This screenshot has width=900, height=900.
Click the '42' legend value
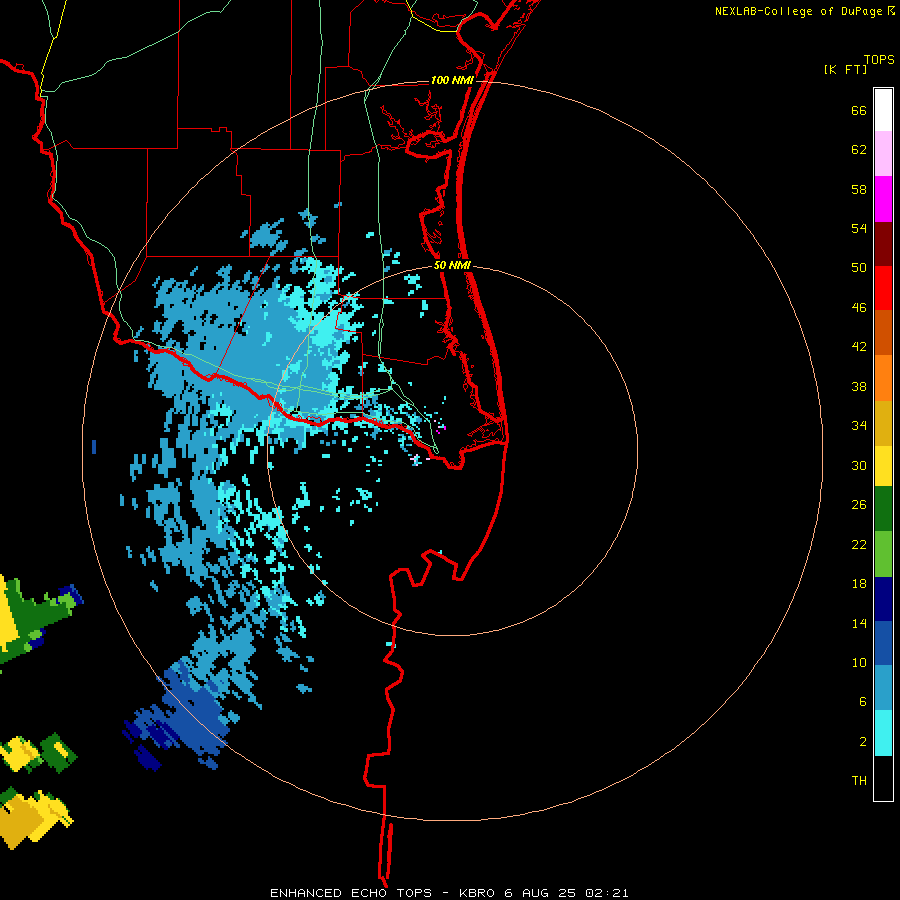pos(859,347)
